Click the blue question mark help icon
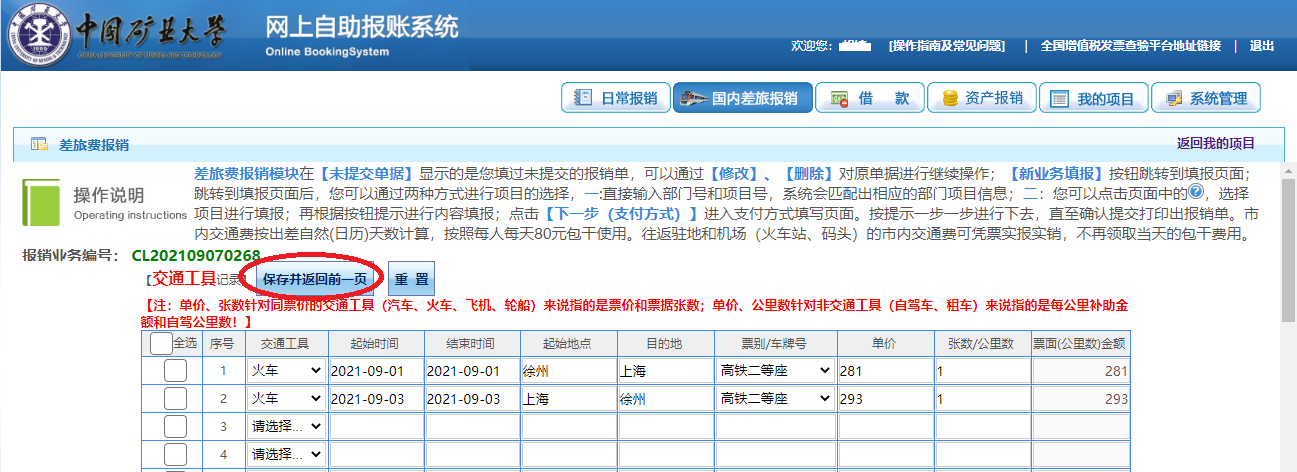The image size is (1297, 472). pyautogui.click(x=1195, y=193)
